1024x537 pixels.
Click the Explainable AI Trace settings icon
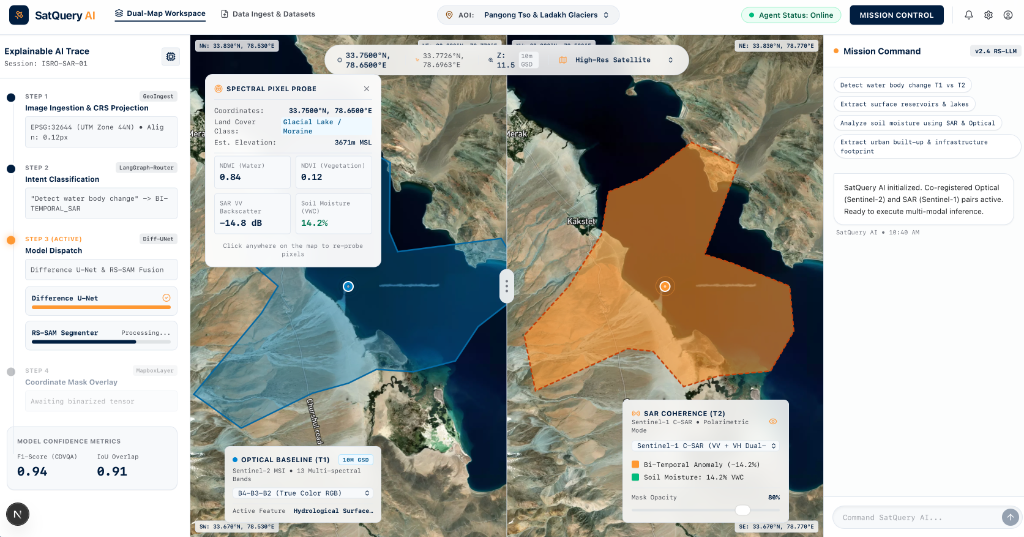click(x=170, y=57)
